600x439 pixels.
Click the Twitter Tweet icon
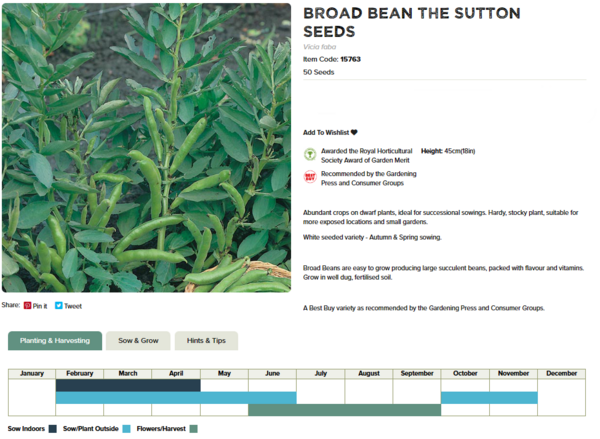point(59,306)
